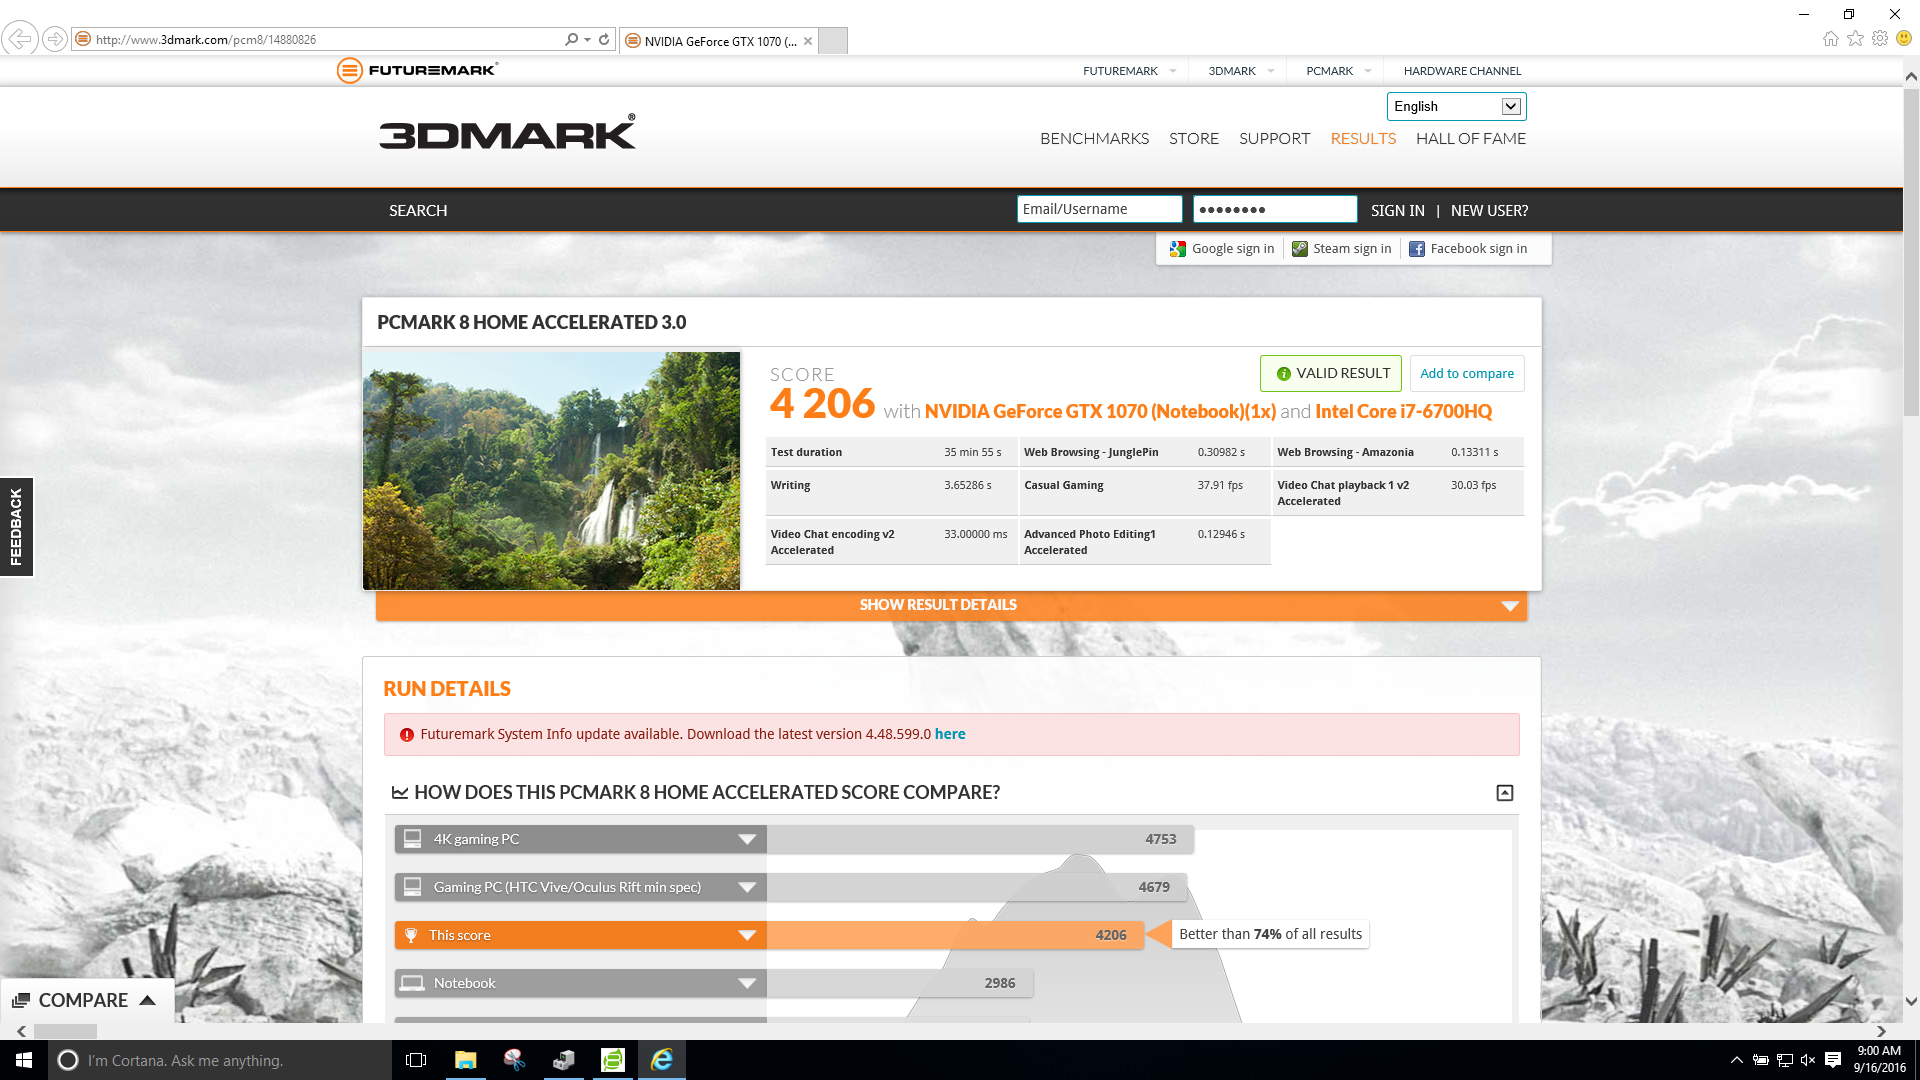Open the RESULTS menu item
The height and width of the screenshot is (1080, 1920).
tap(1363, 139)
